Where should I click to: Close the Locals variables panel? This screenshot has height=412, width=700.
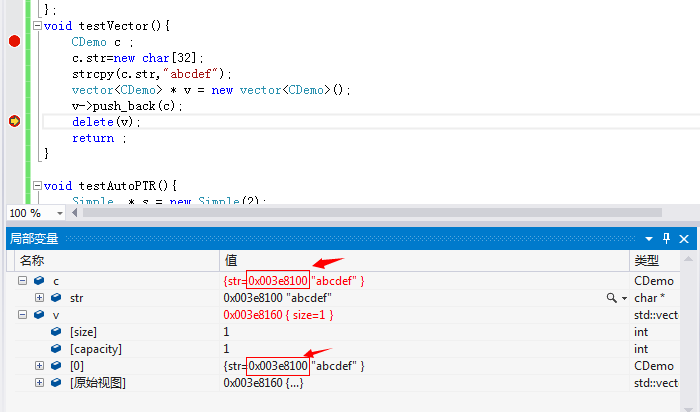pos(684,239)
